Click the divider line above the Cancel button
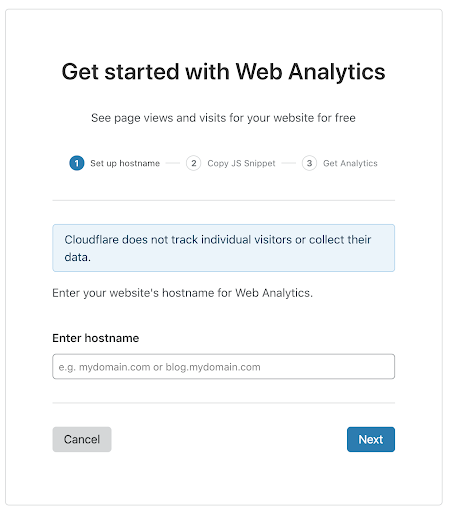Screen dimensions: 452x512 (224, 403)
